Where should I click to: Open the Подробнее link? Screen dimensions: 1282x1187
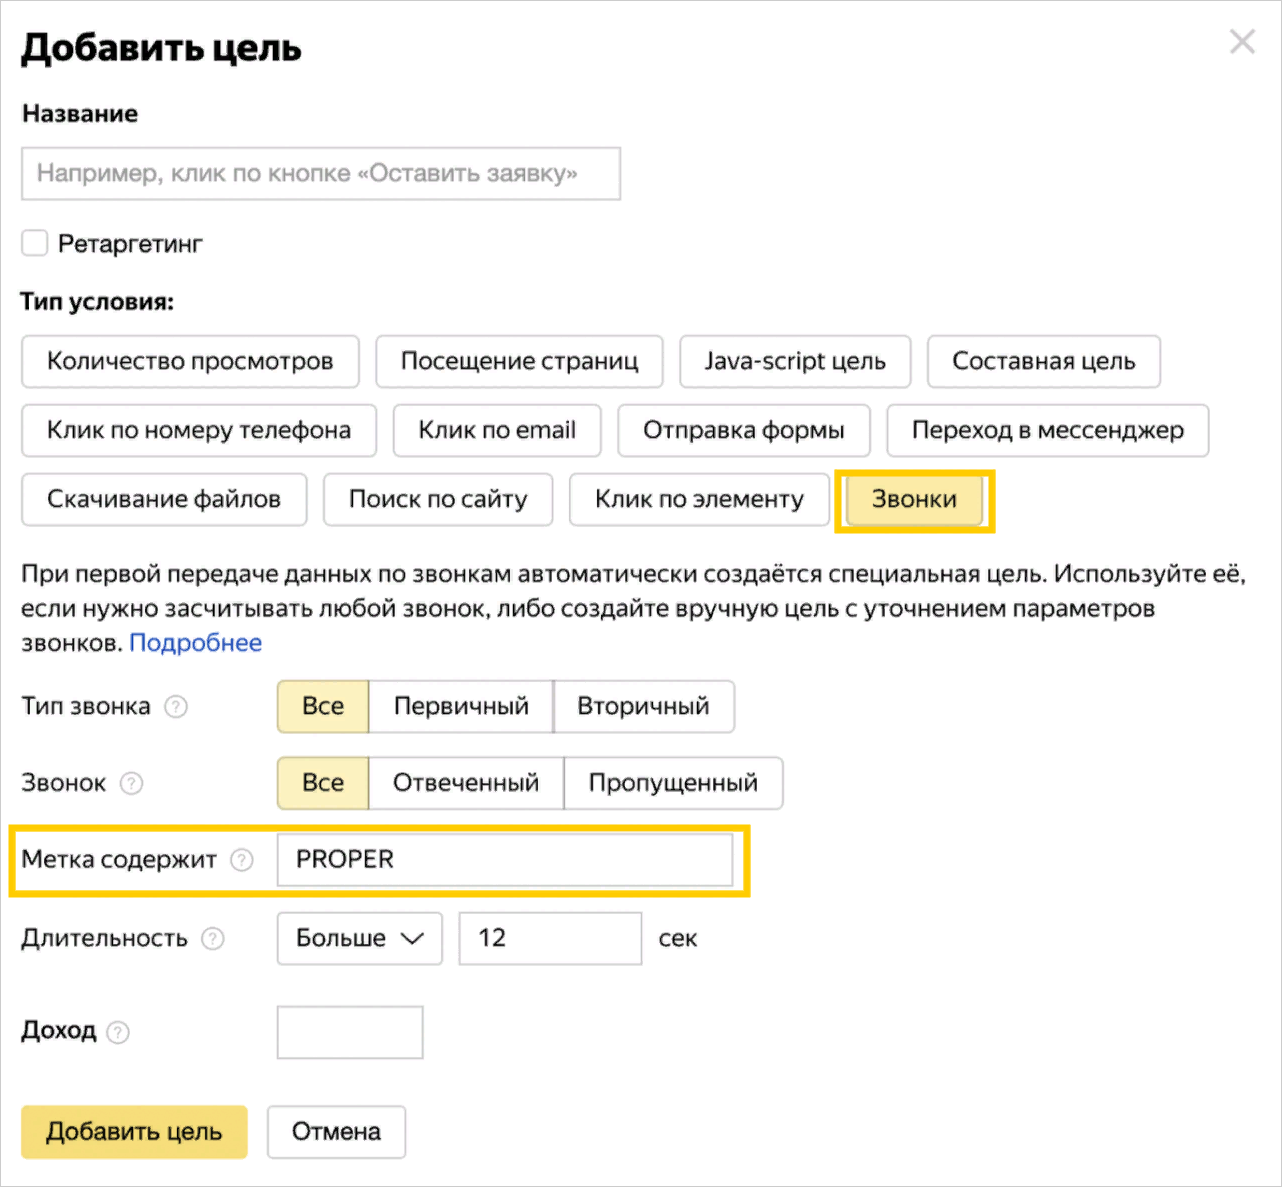196,643
